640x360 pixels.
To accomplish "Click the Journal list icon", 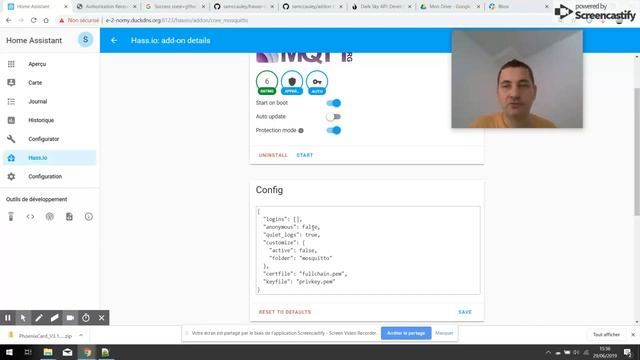I will click(x=11, y=102).
